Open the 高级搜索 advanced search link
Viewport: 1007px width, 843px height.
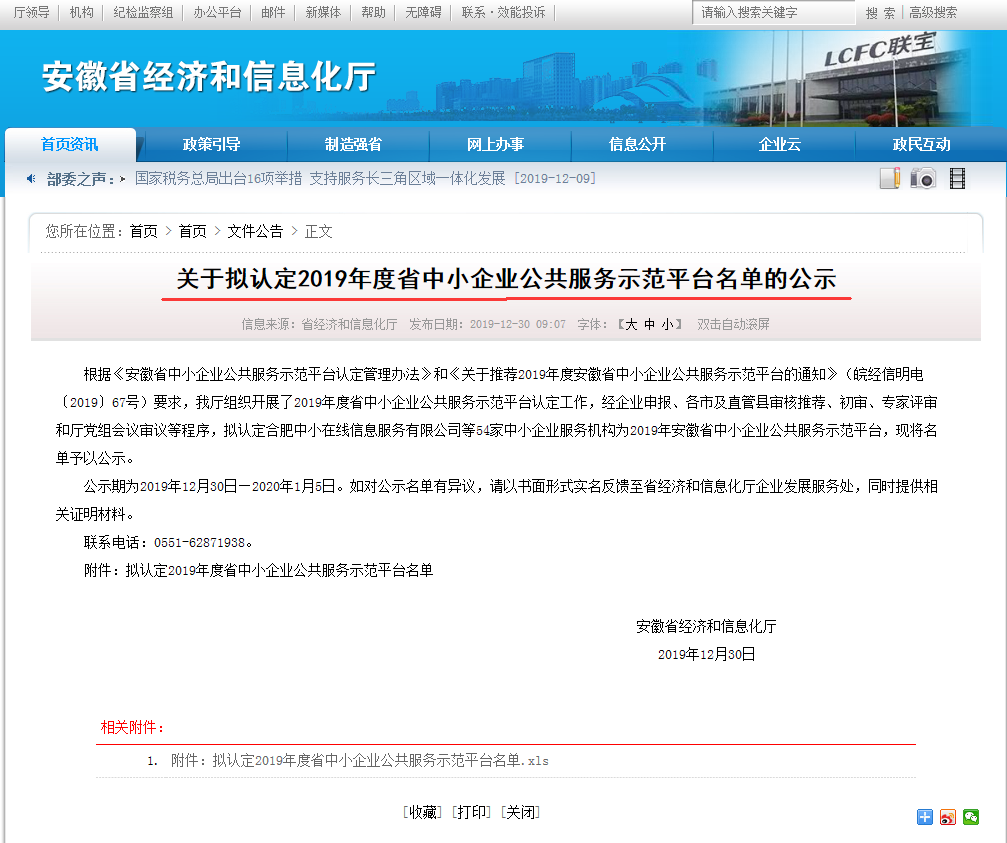coord(932,13)
